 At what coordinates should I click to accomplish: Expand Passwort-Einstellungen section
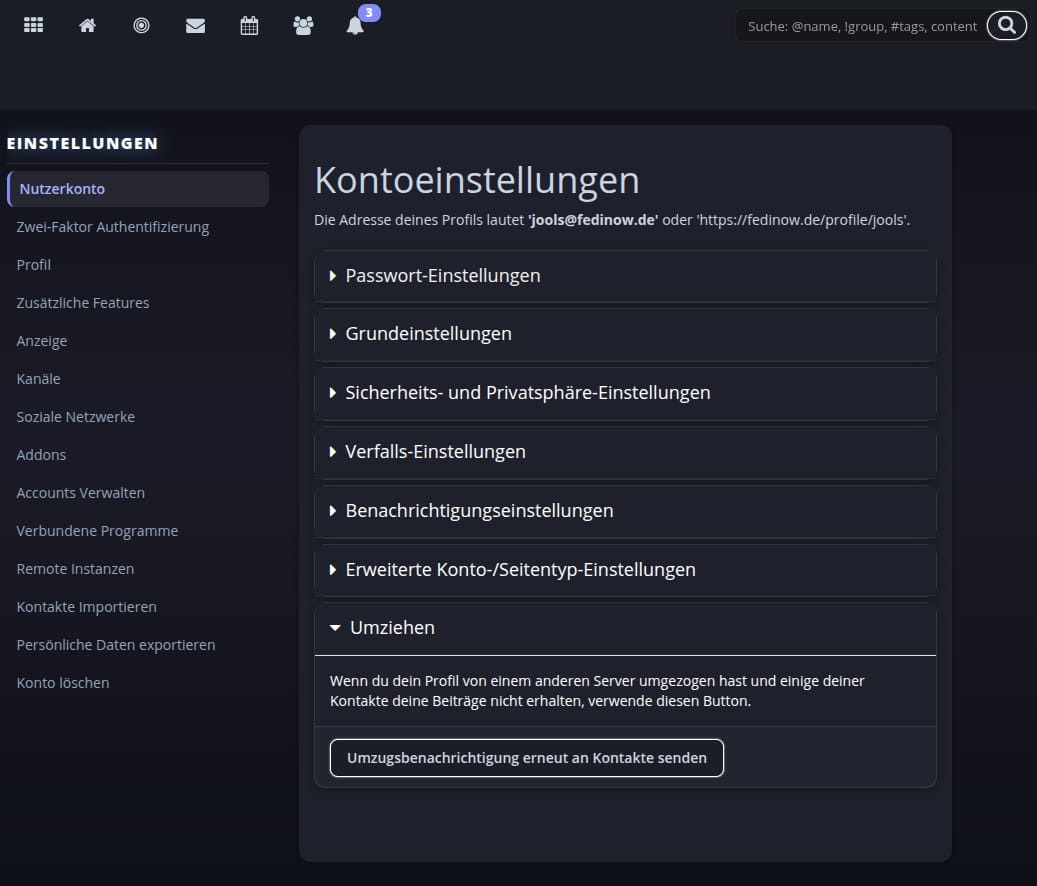tap(442, 276)
